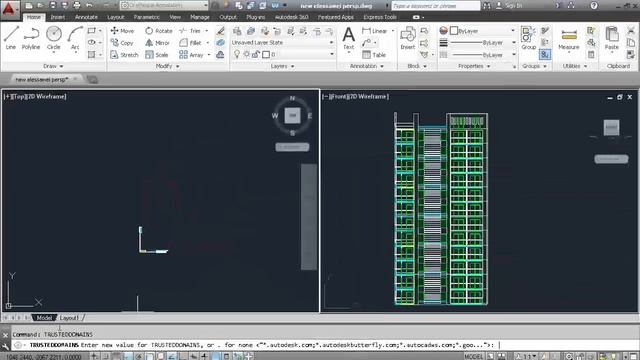Screen dimensions: 640x360
Task: Click the Scale tool
Action: coord(157,55)
